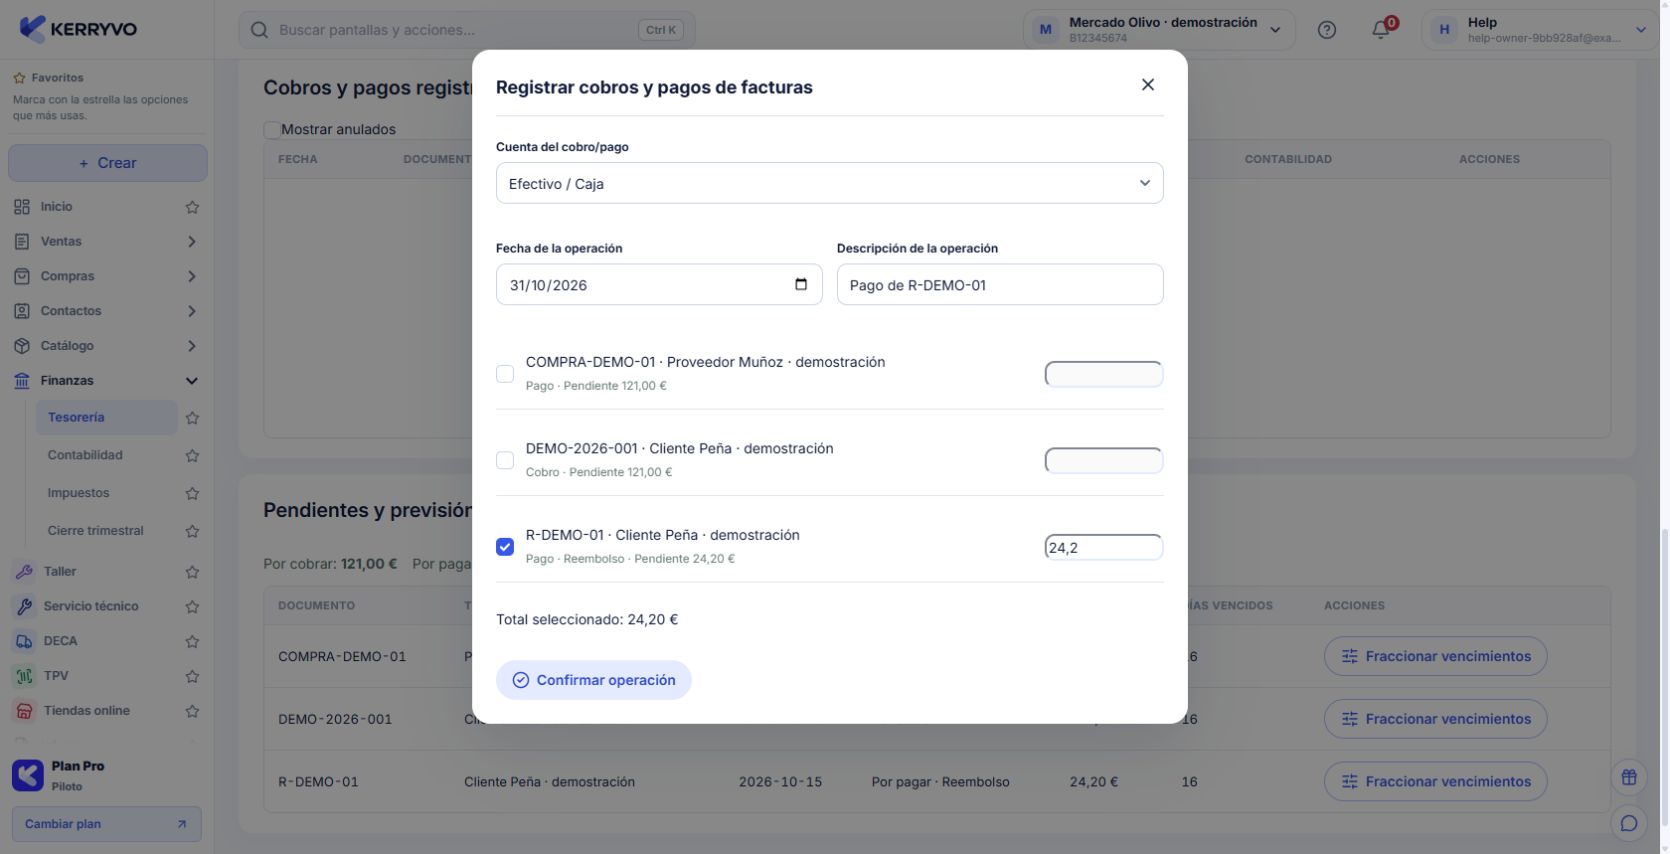This screenshot has height=854, width=1670.
Task: Expand the Ventas menu
Action: point(107,241)
